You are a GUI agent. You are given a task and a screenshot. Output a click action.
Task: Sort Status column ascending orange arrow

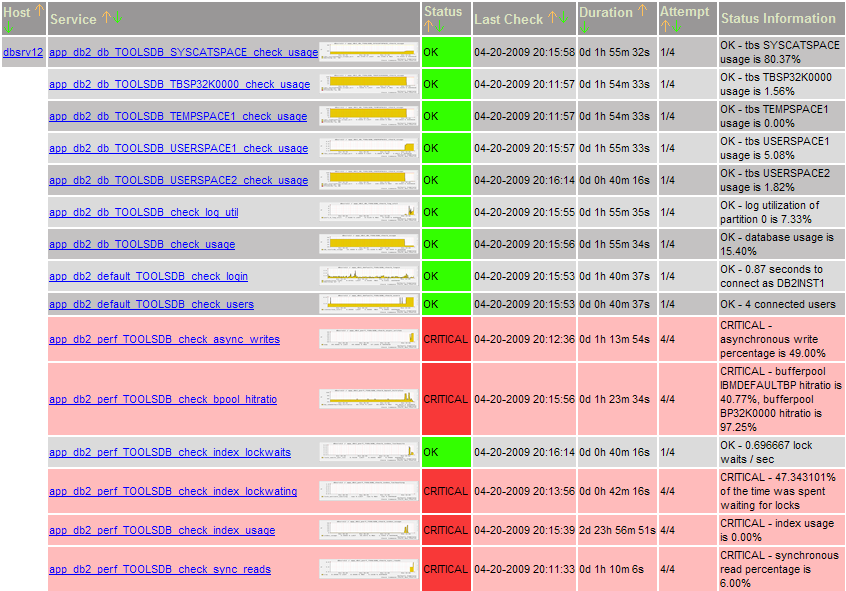[428, 26]
